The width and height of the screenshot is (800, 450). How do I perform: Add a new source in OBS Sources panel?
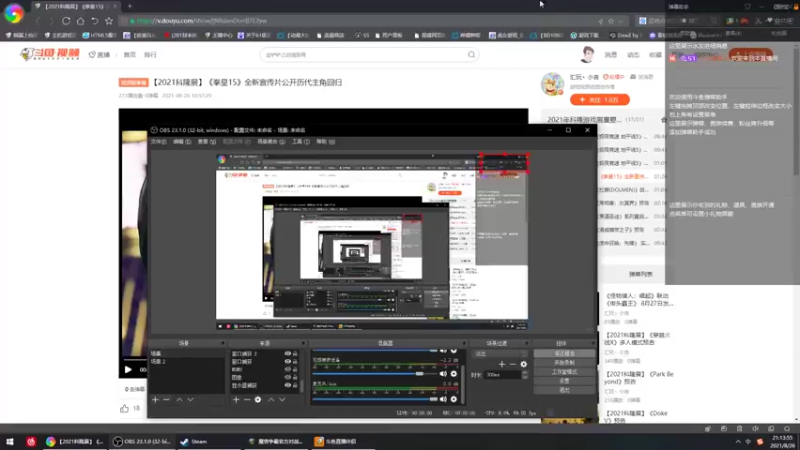click(236, 400)
